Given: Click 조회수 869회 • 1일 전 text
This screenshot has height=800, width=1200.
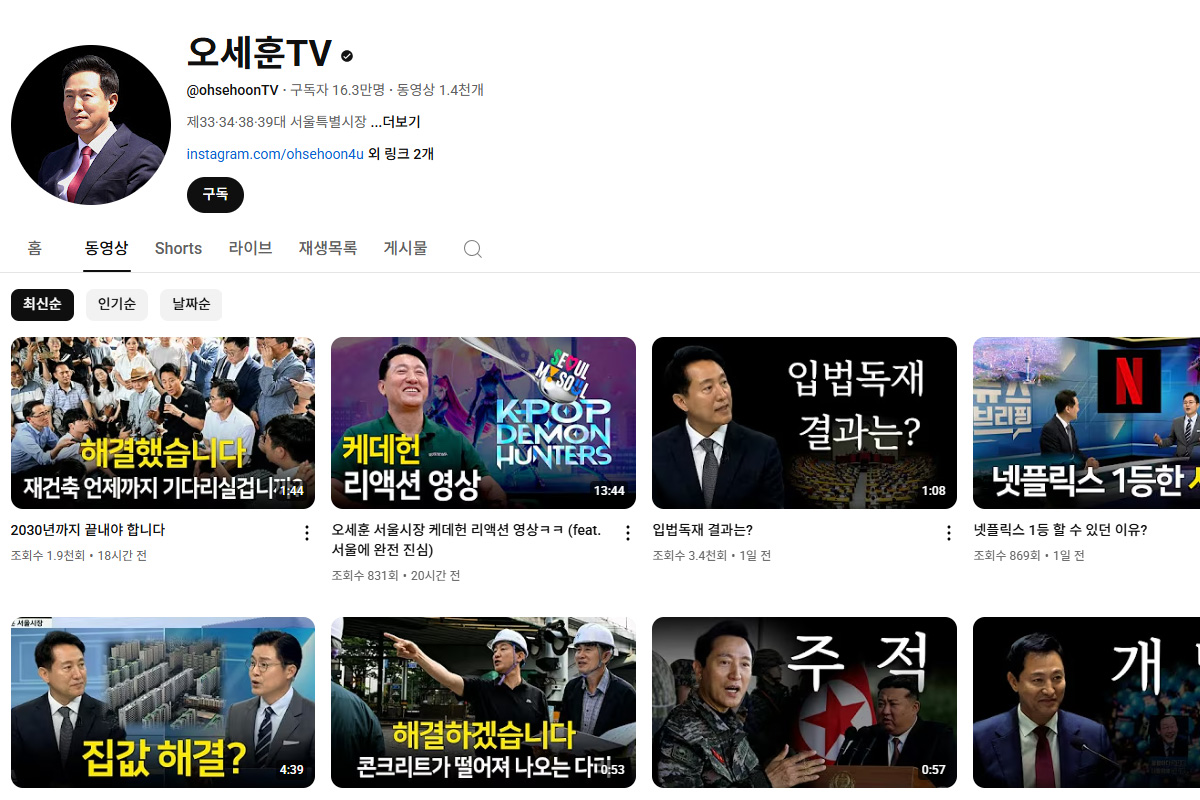Looking at the screenshot, I should coord(1027,555).
